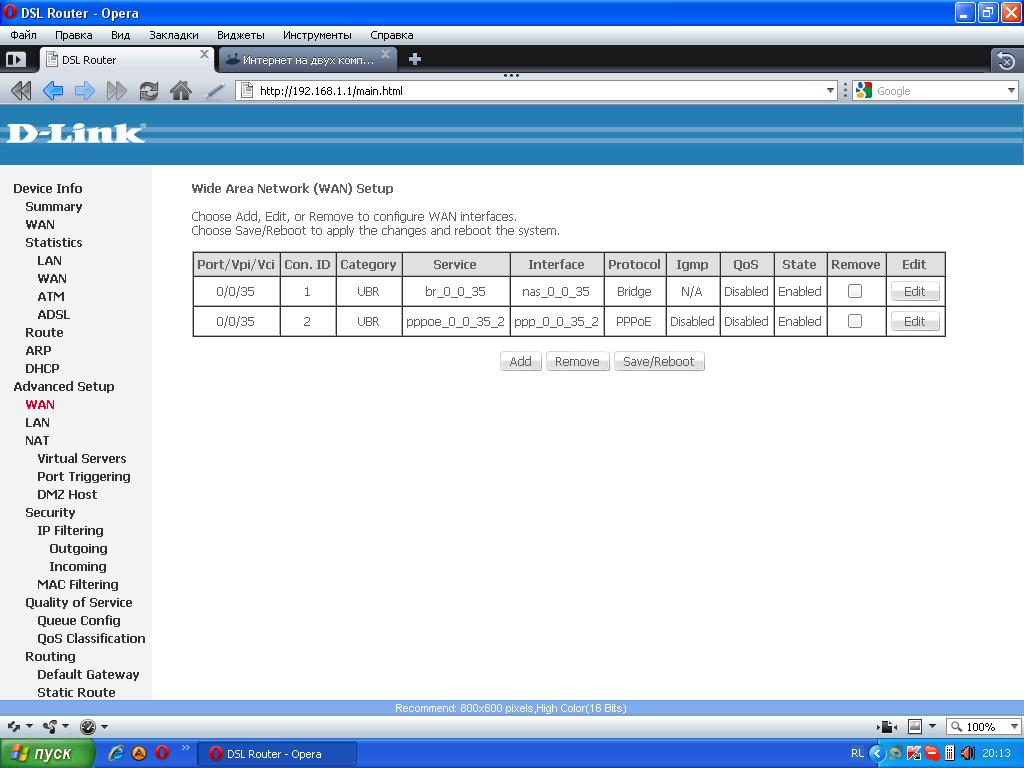1024x768 pixels.
Task: Expand the Opera Unite dropdown arrow
Action: coord(65,726)
